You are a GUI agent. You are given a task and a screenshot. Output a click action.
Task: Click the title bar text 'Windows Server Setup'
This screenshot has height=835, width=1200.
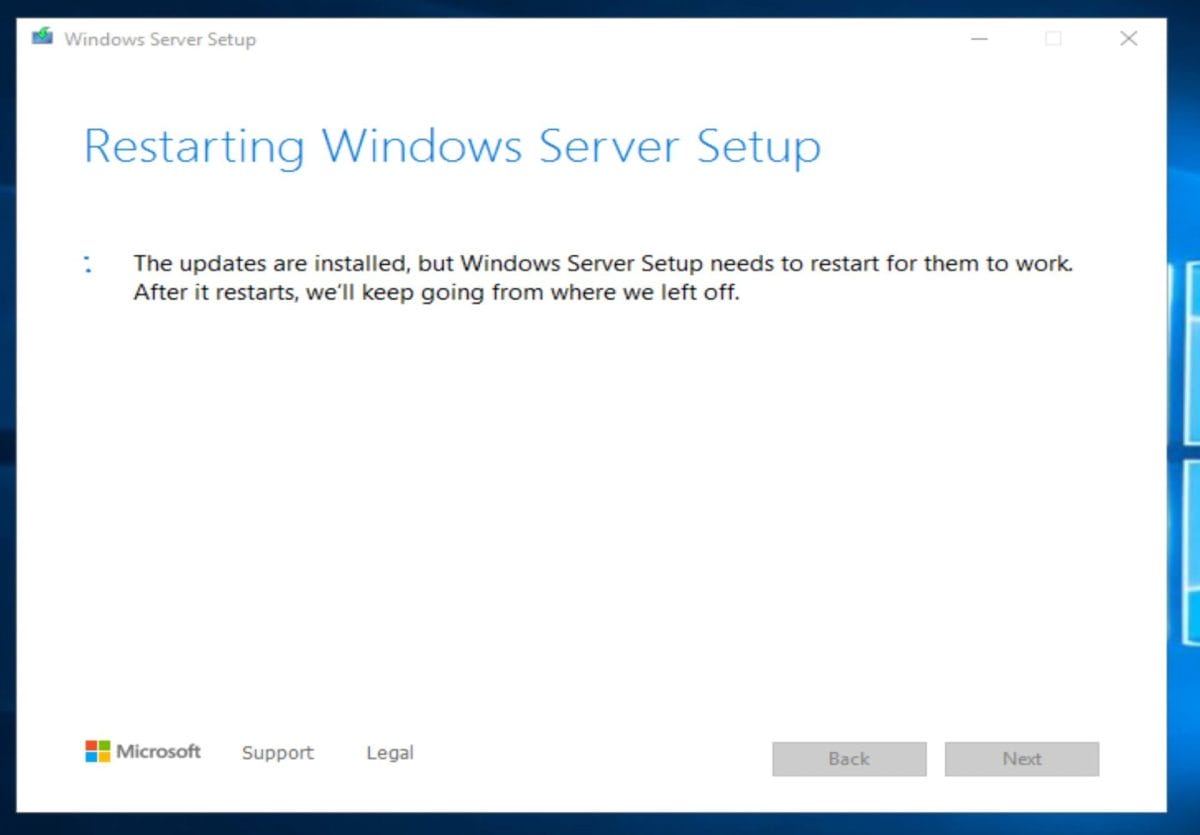160,40
